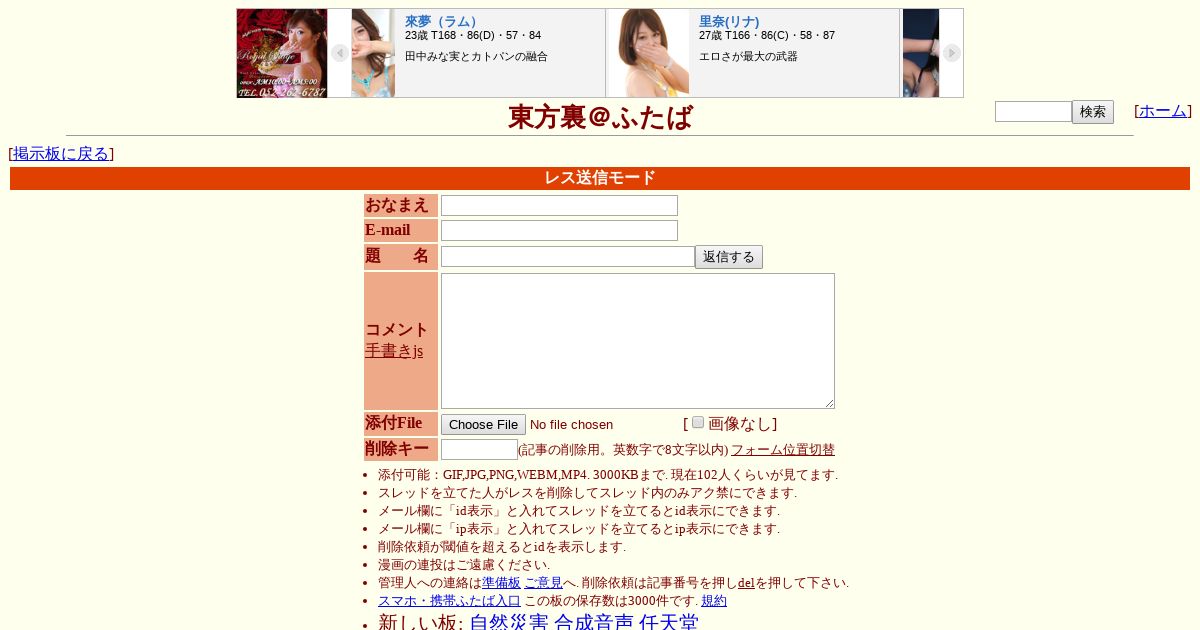
Task: Go to ホーム link
Action: pyautogui.click(x=1163, y=111)
